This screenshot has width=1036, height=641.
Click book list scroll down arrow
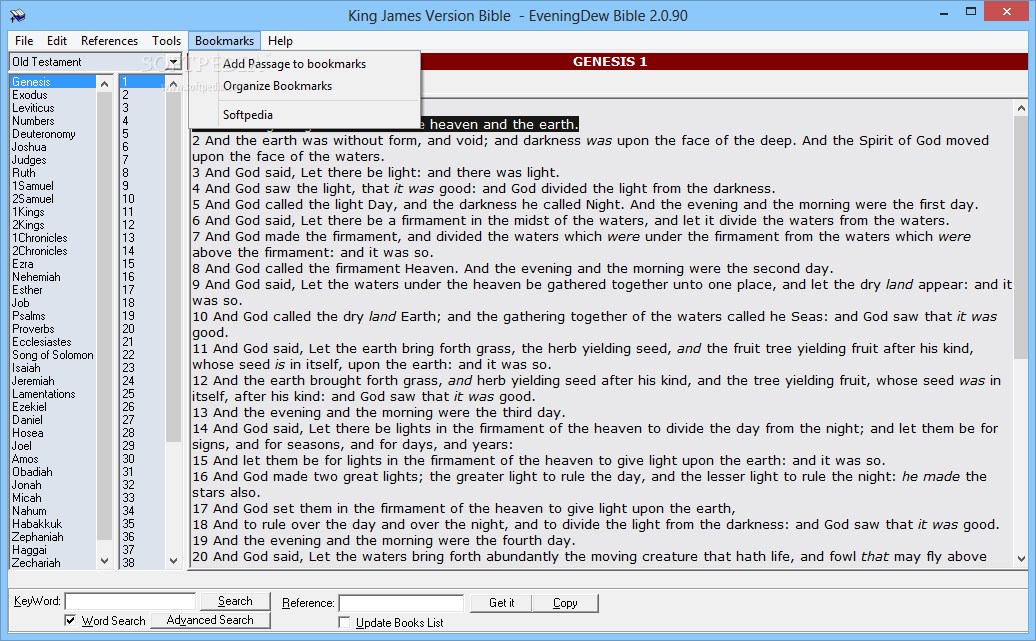pyautogui.click(x=104, y=561)
